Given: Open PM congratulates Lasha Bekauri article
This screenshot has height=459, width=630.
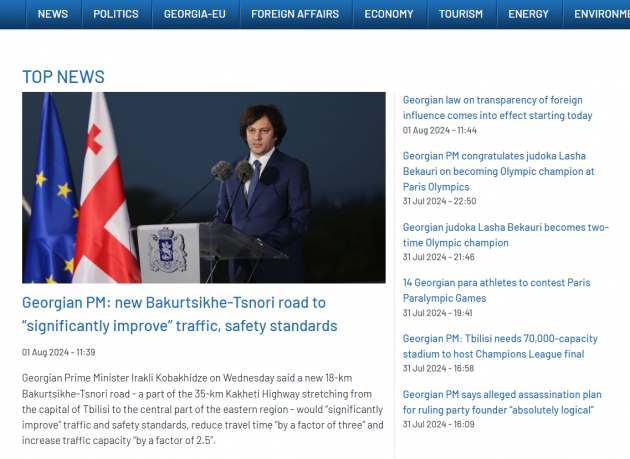Looking at the screenshot, I should click(x=498, y=171).
